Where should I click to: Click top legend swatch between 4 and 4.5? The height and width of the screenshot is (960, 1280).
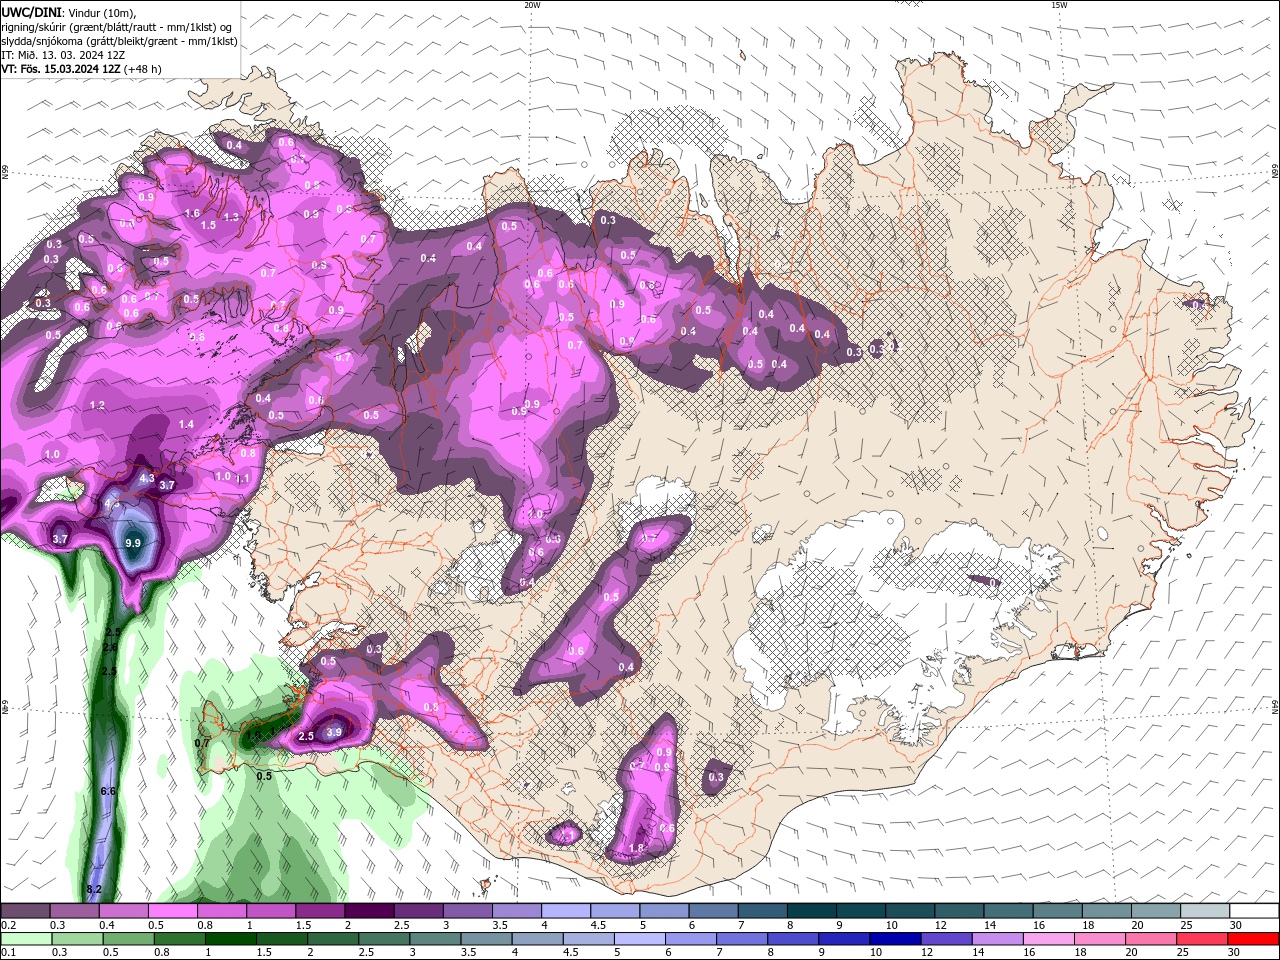pos(566,911)
